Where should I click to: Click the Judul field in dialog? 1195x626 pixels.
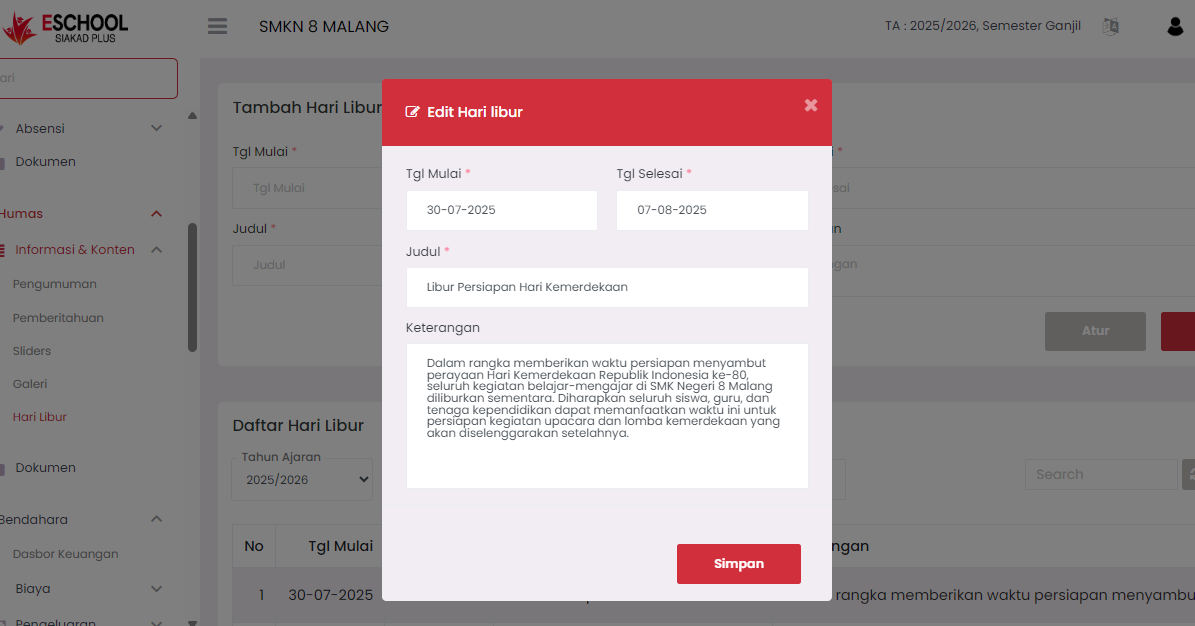coord(606,287)
